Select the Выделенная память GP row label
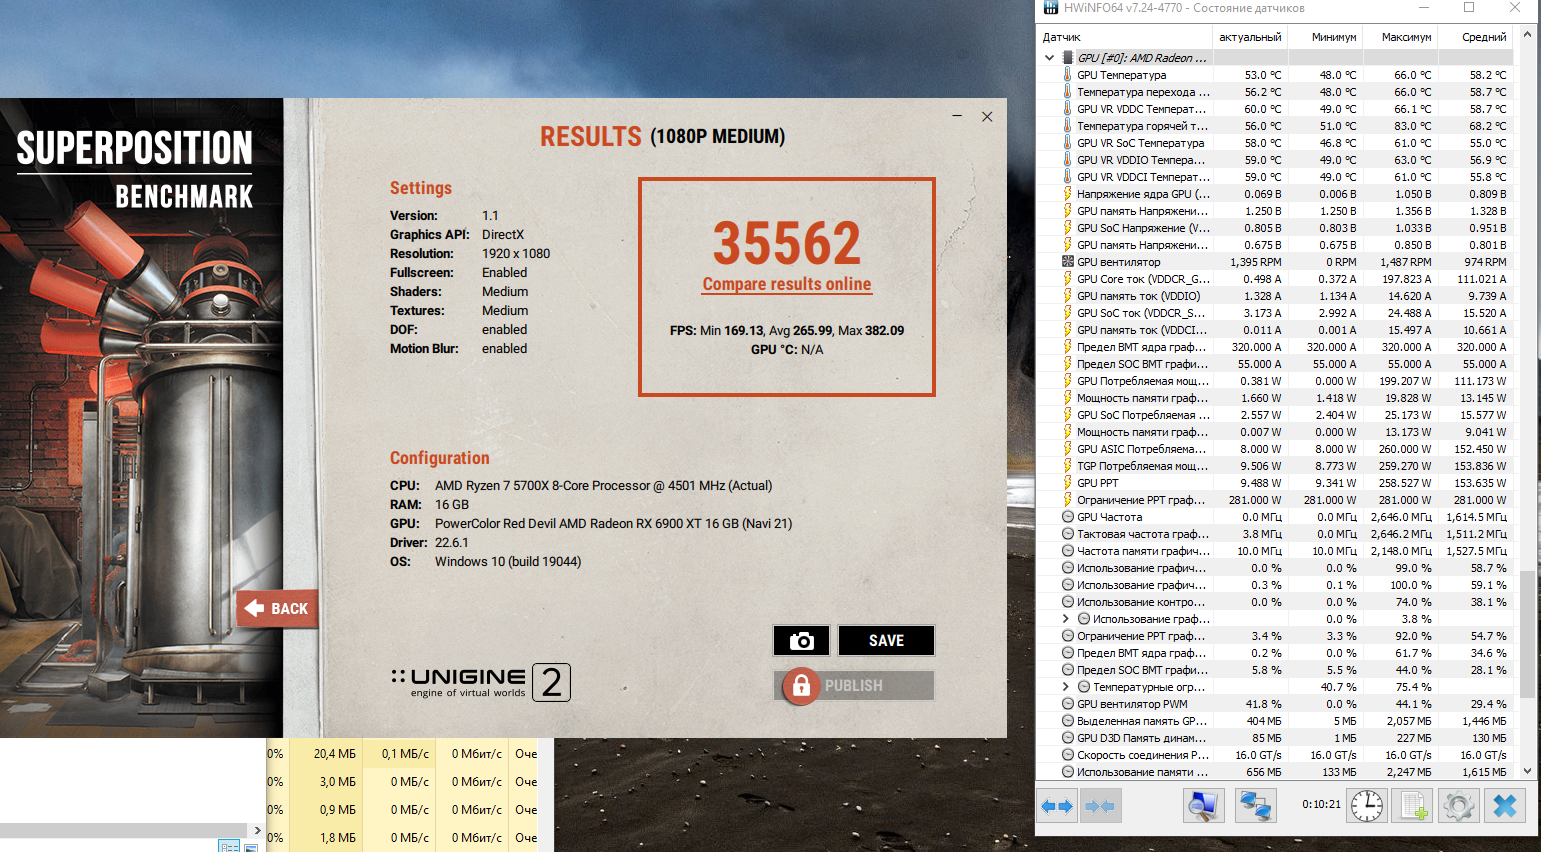Screen dimensions: 1541x852 (1143, 721)
